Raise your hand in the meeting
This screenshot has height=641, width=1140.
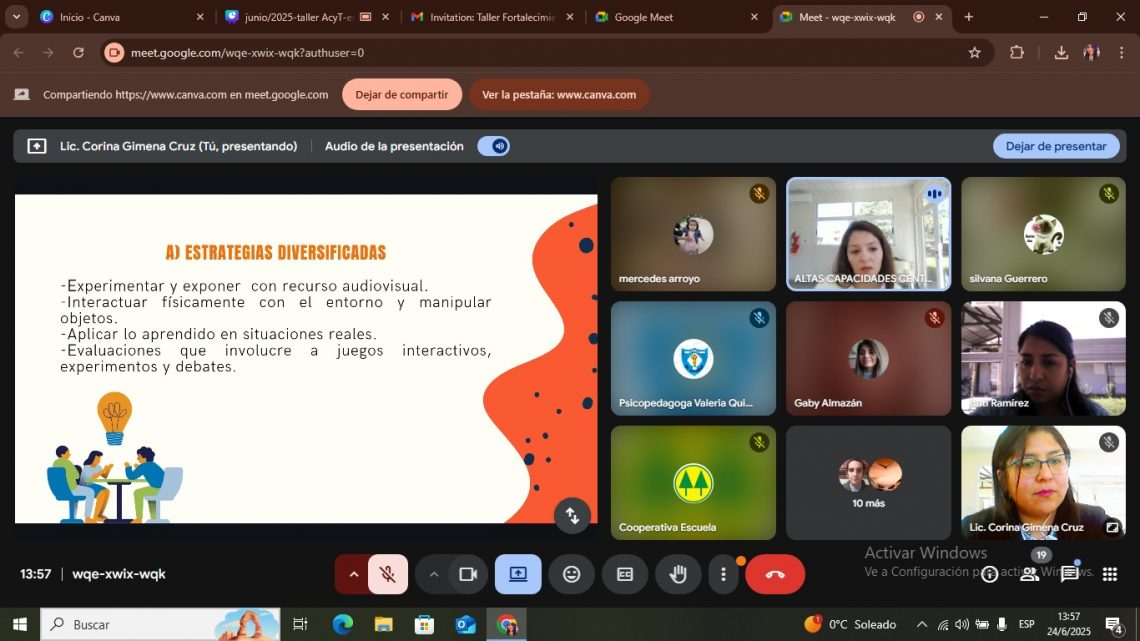point(678,574)
